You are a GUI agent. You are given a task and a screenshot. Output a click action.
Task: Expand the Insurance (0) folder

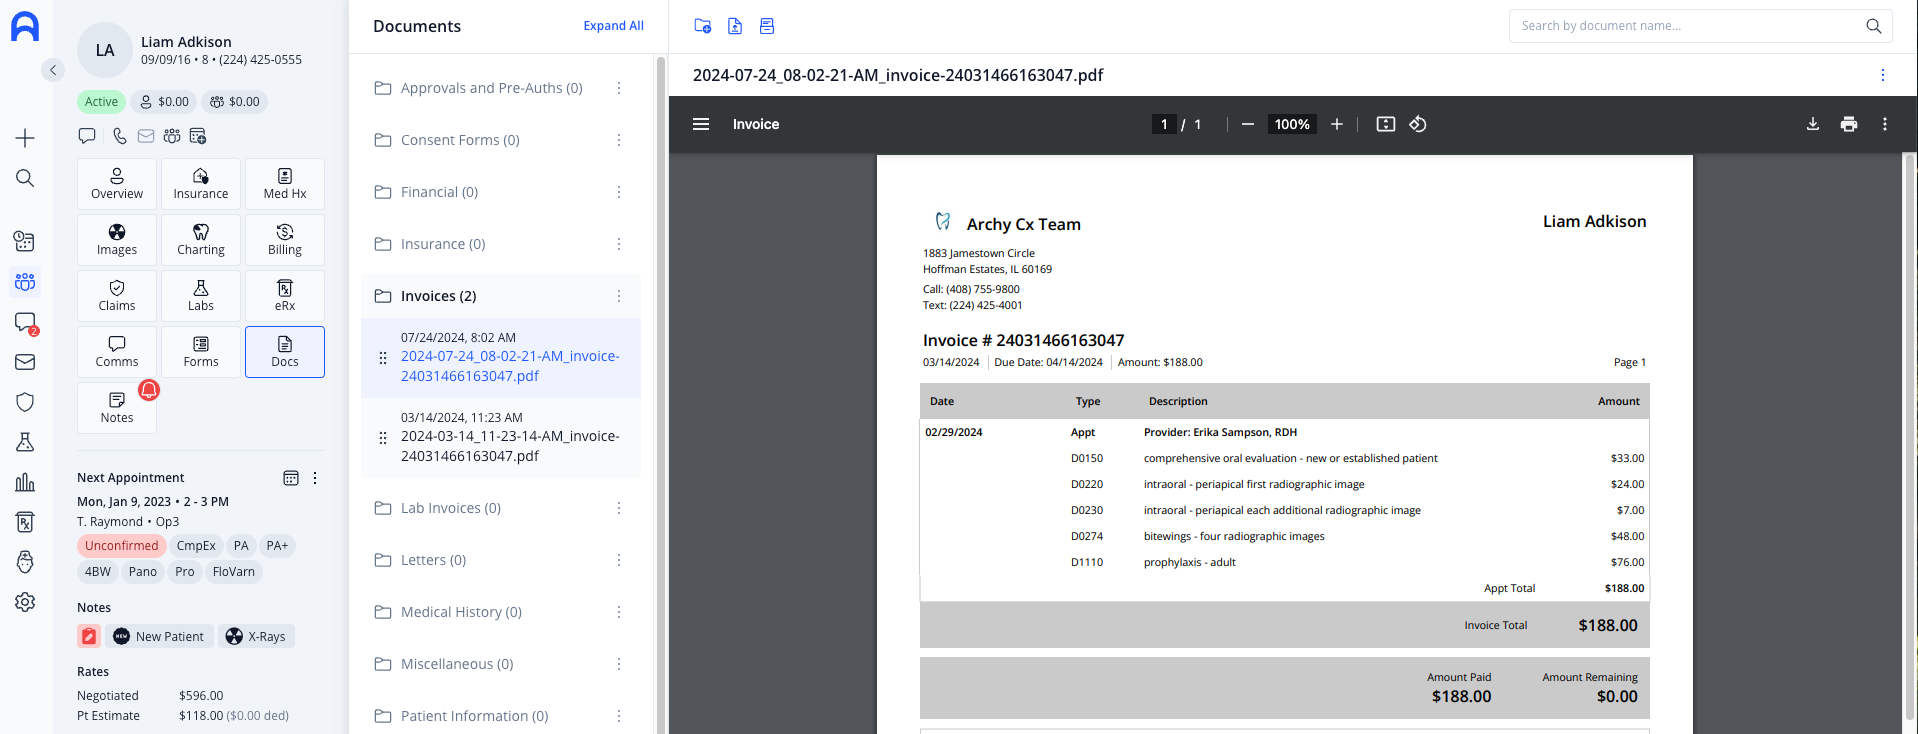pyautogui.click(x=443, y=244)
